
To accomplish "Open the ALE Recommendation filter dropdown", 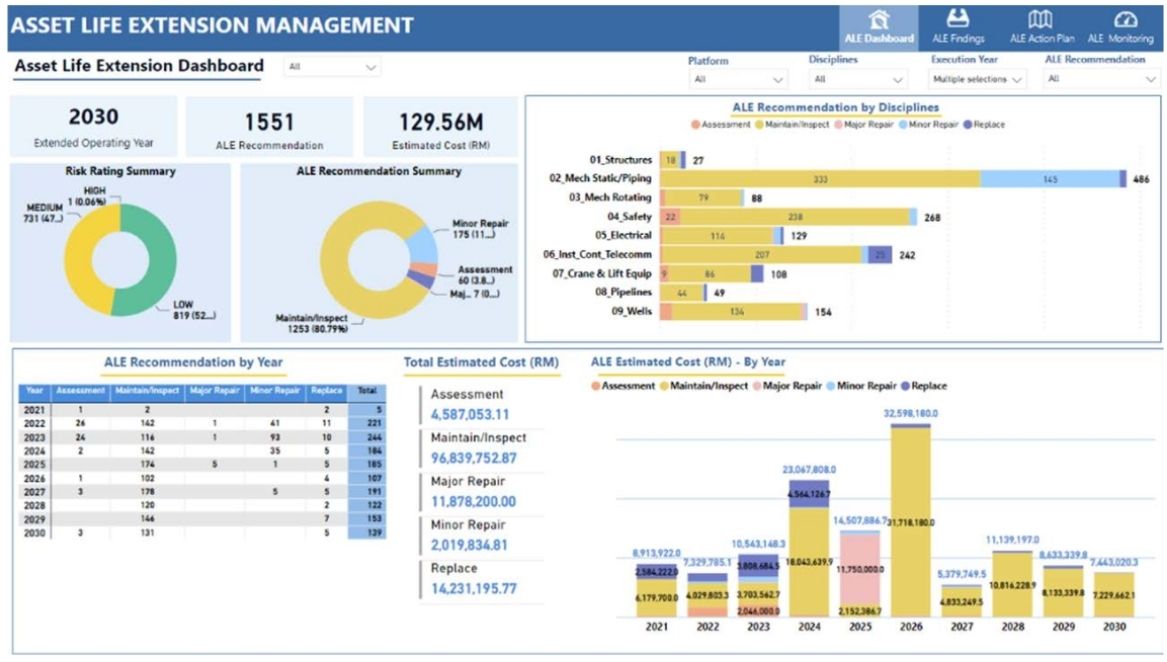I will click(x=1100, y=77).
